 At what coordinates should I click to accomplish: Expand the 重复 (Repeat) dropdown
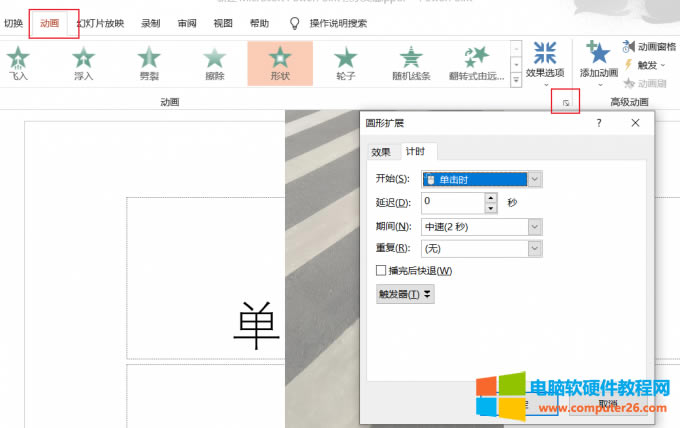click(x=535, y=248)
